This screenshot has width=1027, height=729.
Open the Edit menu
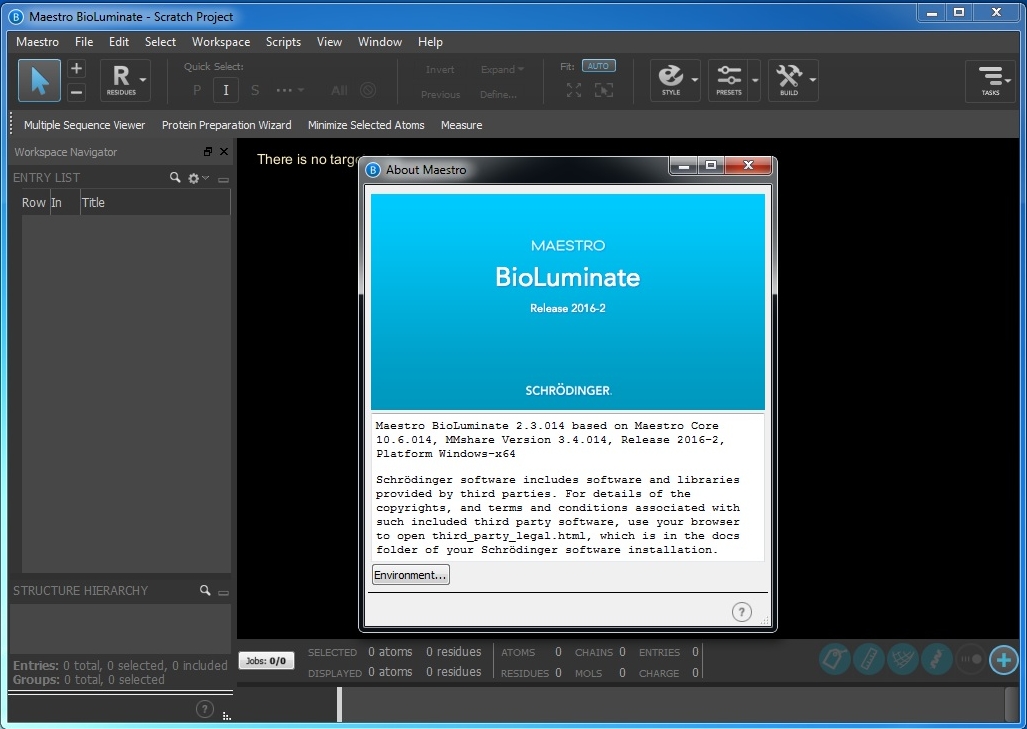coord(119,42)
